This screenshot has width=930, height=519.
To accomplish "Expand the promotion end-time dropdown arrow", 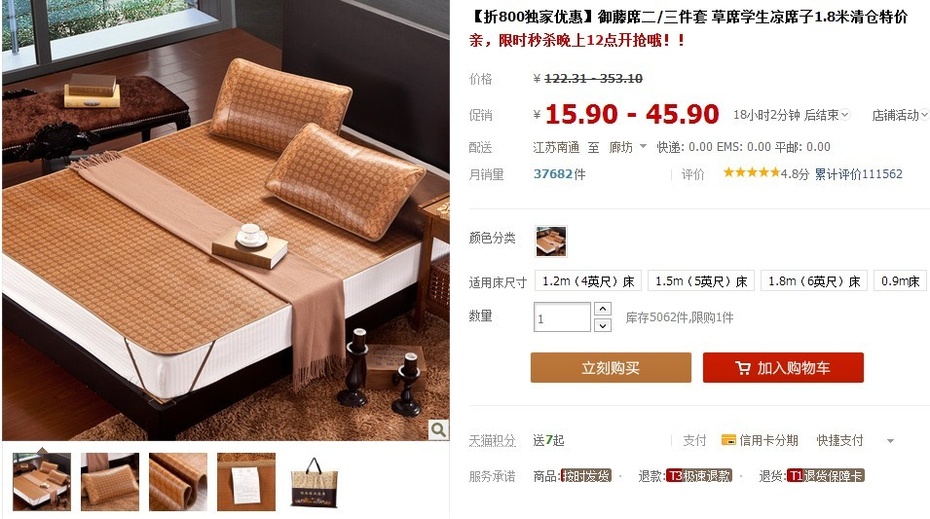I will pyautogui.click(x=845, y=114).
